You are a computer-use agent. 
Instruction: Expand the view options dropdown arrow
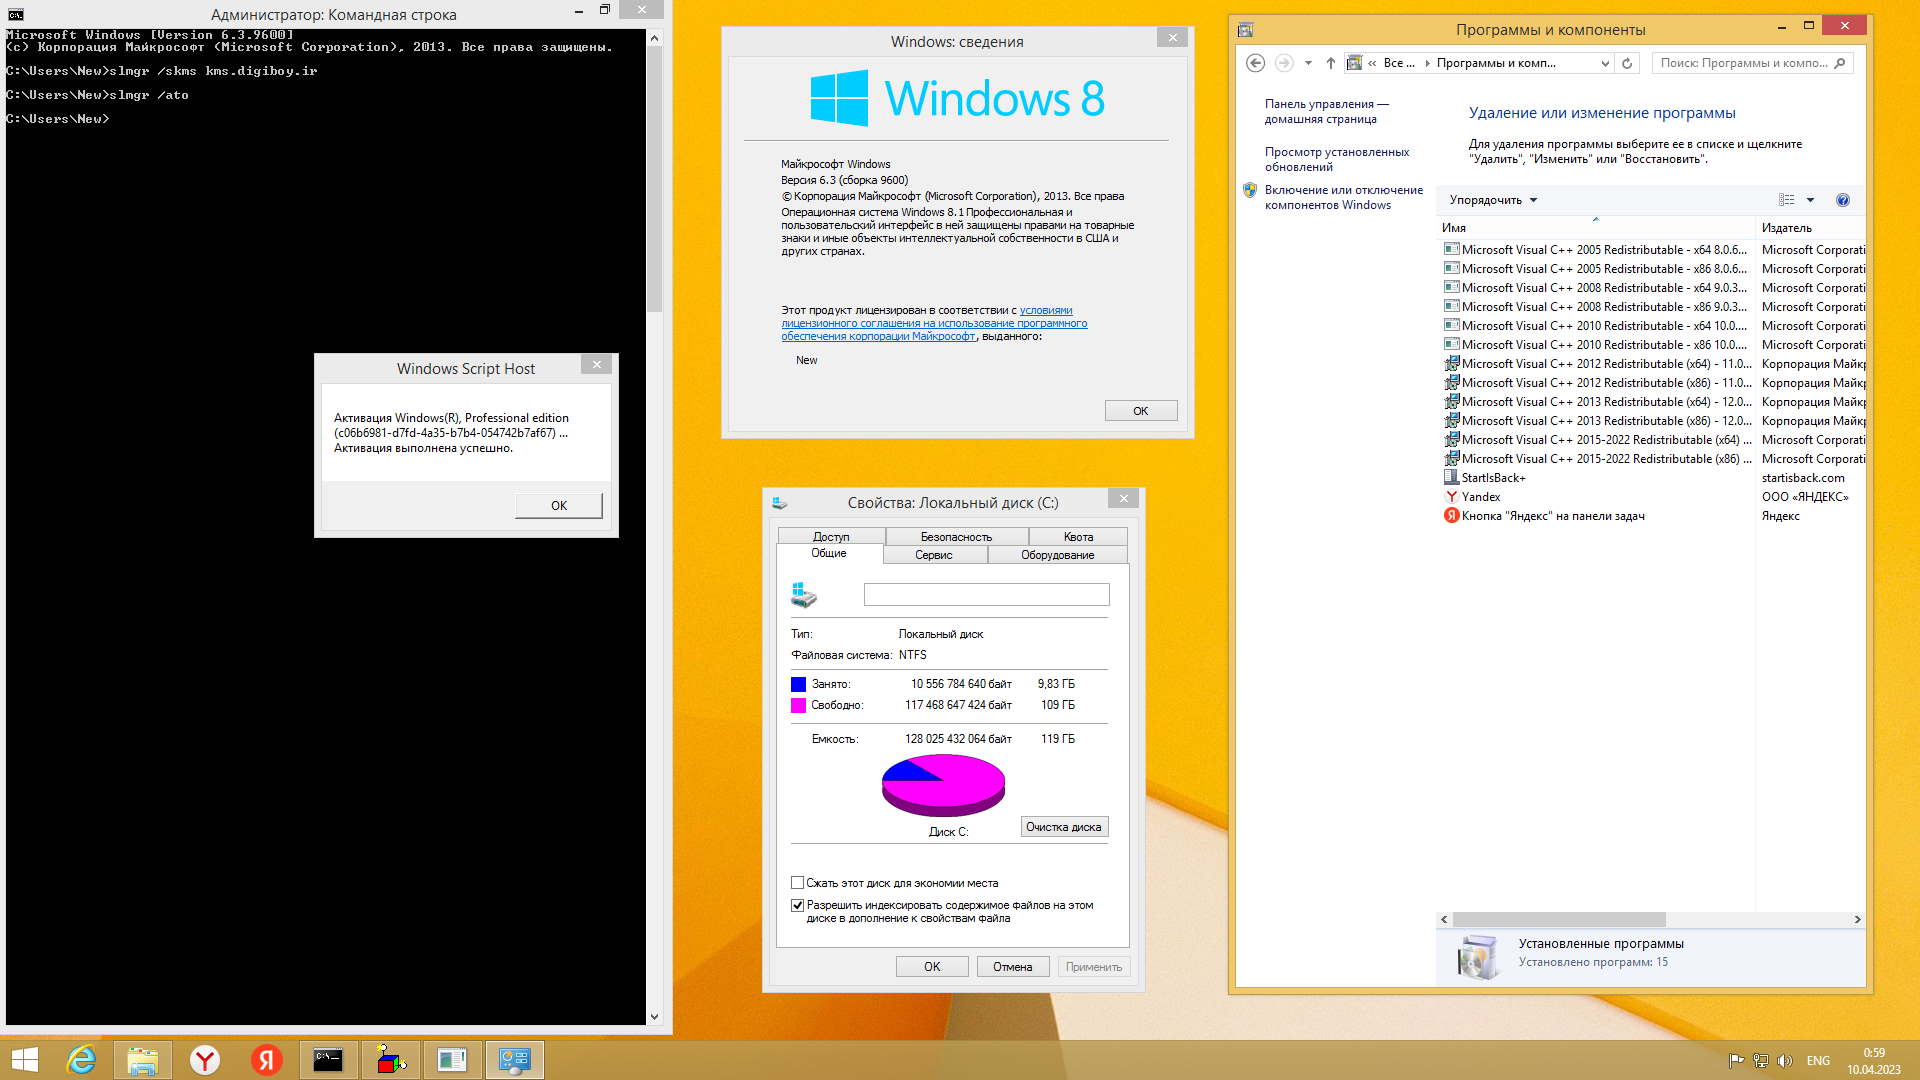(x=1810, y=200)
